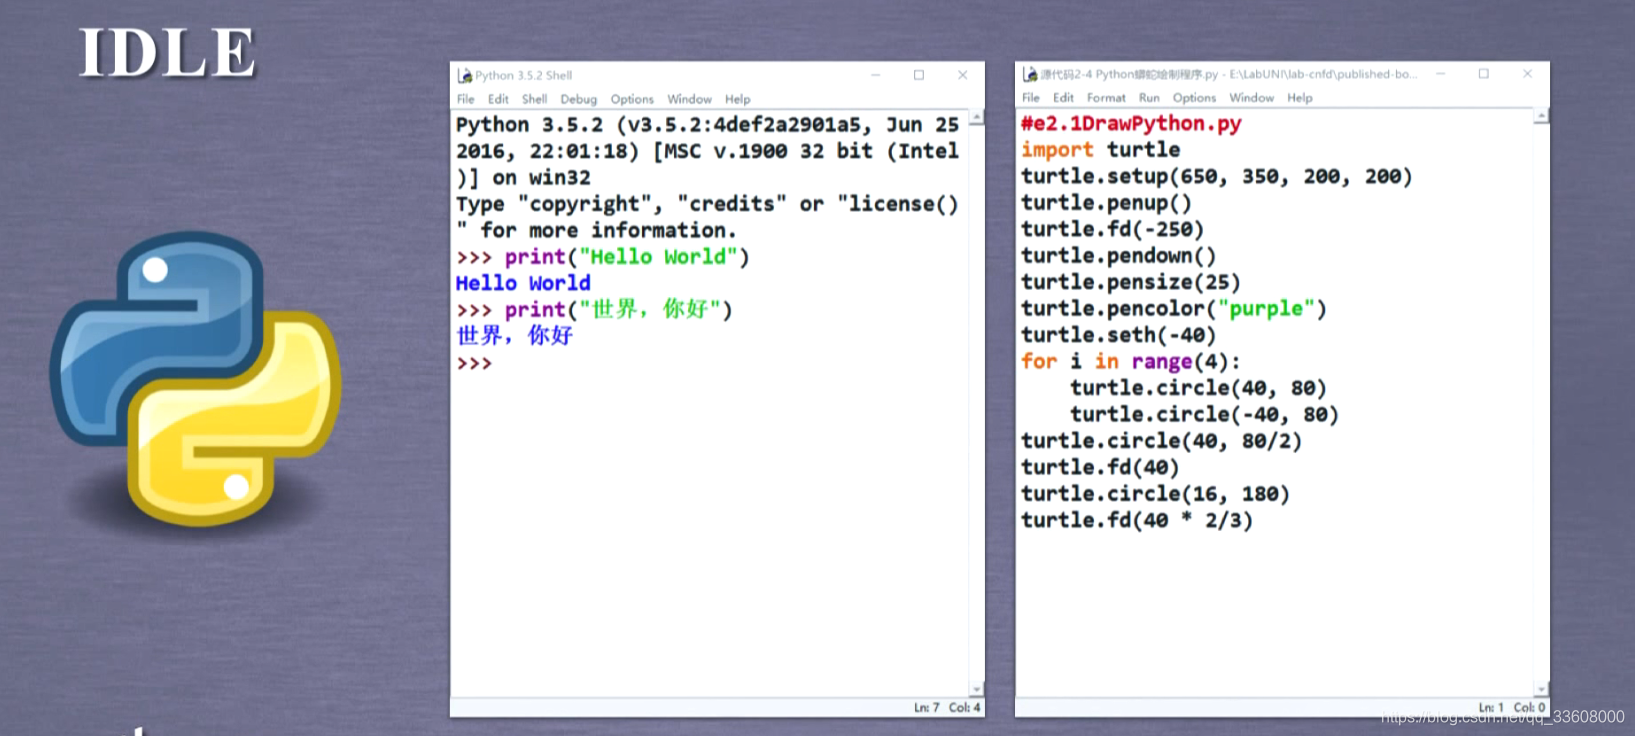Viewport: 1635px width, 736px height.
Task: Open Edit menu in the editor window
Action: point(1063,98)
